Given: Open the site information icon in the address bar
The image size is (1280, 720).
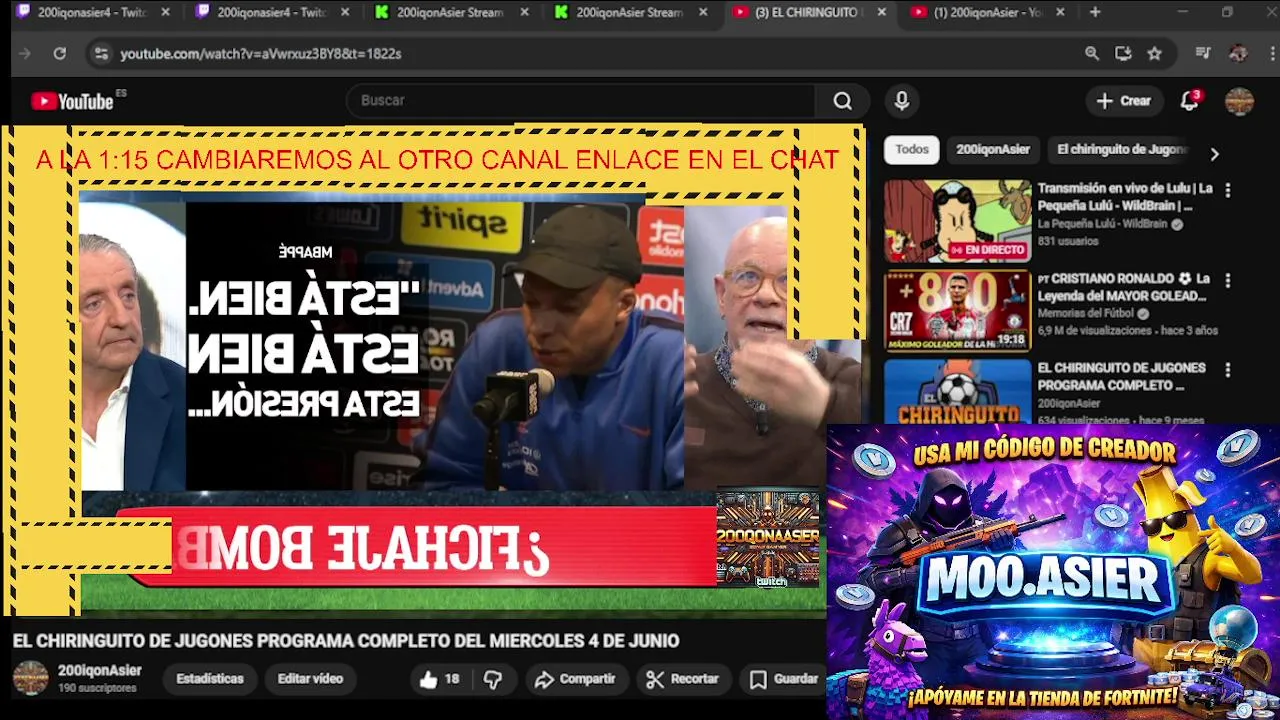Looking at the screenshot, I should [x=100, y=53].
